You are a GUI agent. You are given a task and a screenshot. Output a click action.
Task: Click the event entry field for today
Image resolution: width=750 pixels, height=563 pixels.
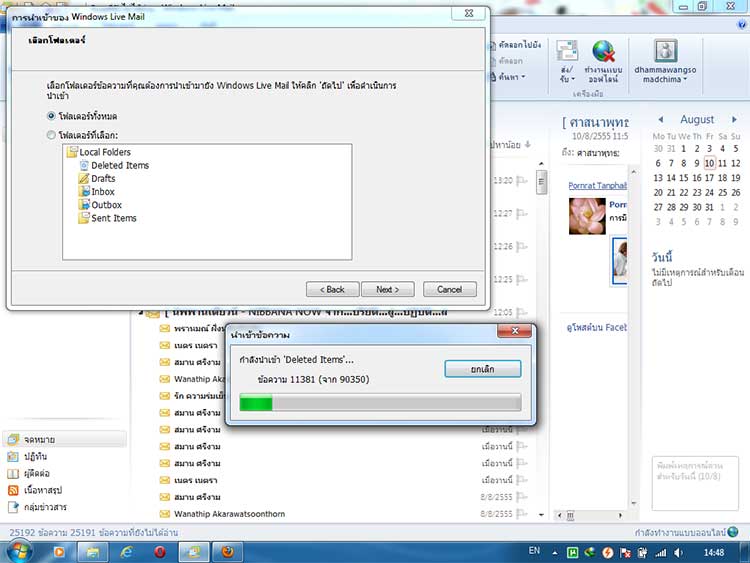click(x=693, y=470)
